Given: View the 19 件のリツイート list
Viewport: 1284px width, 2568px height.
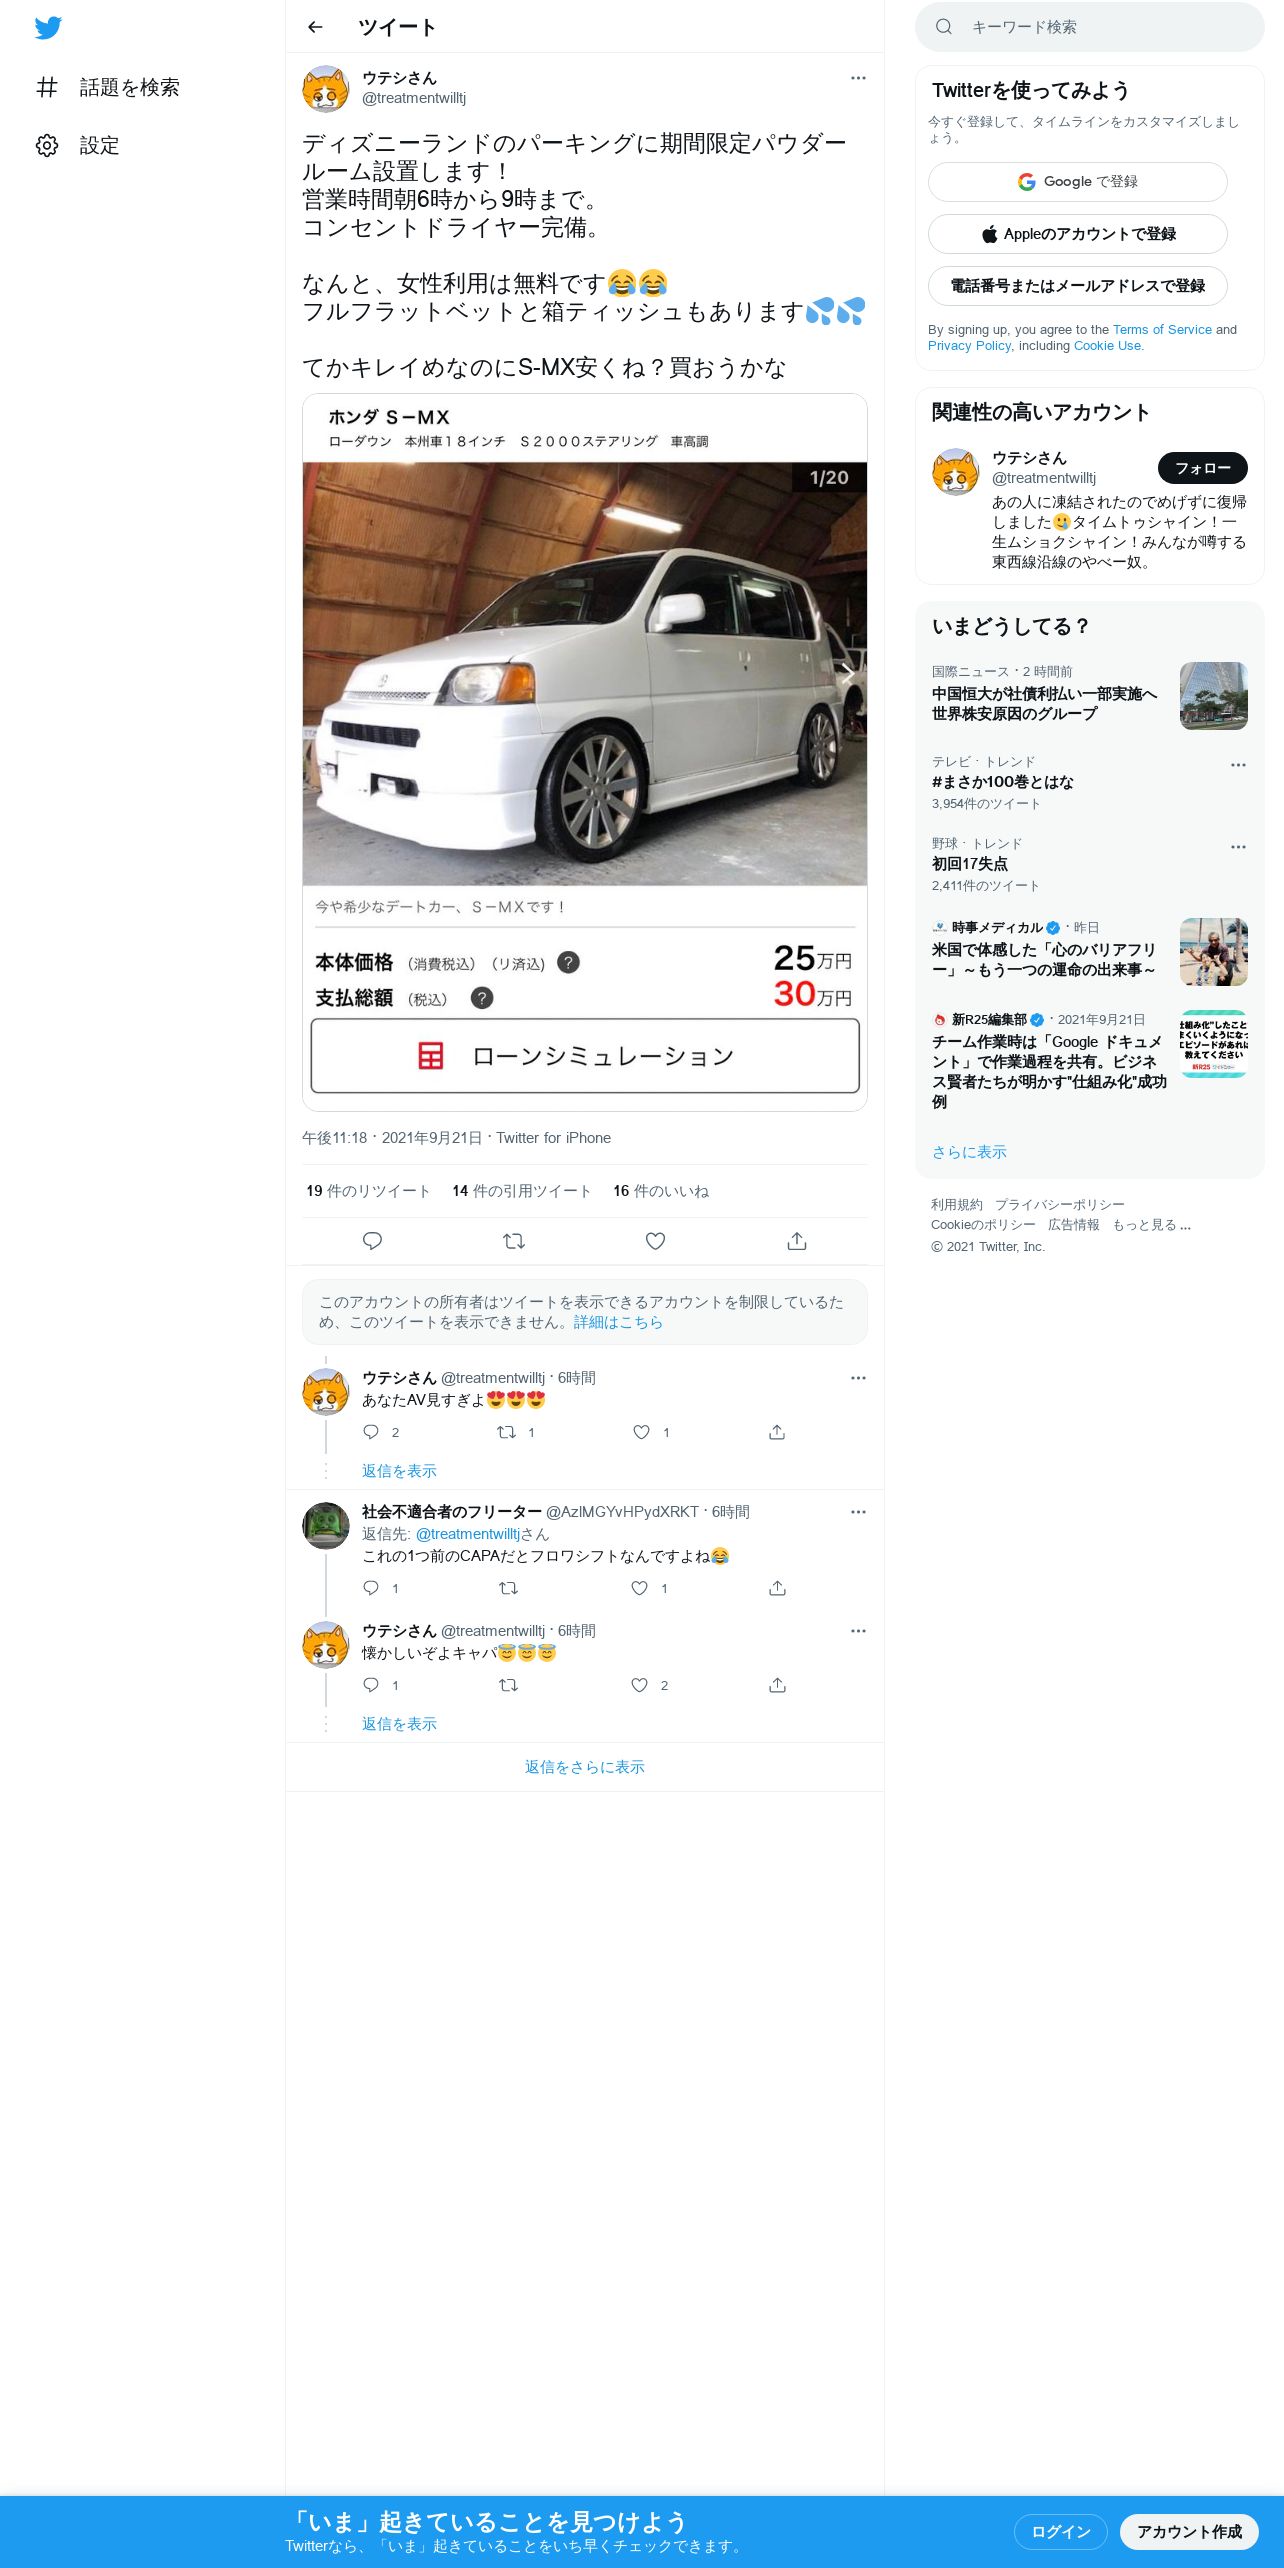Looking at the screenshot, I should [368, 1191].
